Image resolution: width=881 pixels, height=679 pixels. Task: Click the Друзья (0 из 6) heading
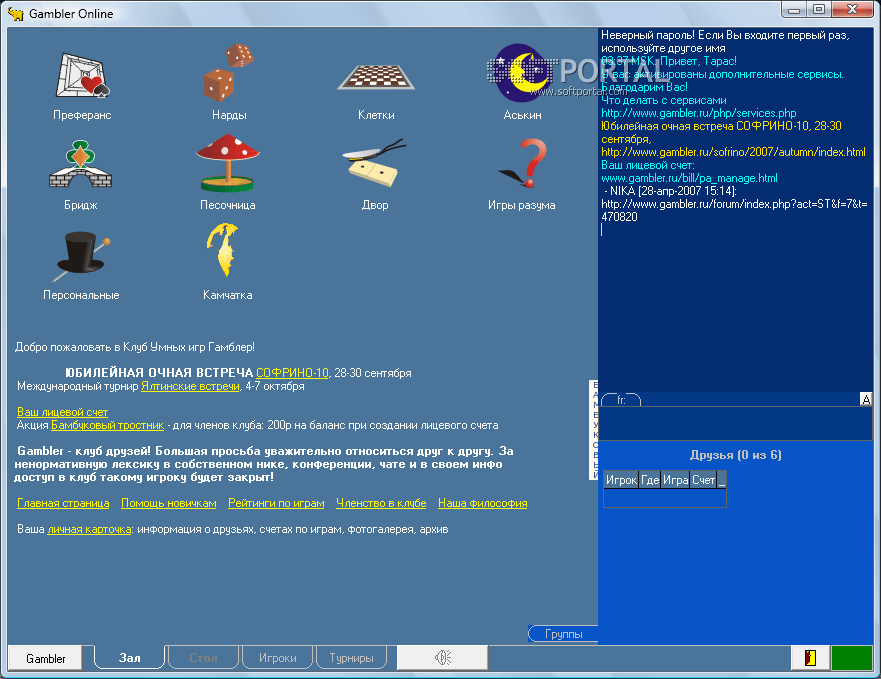(x=735, y=455)
